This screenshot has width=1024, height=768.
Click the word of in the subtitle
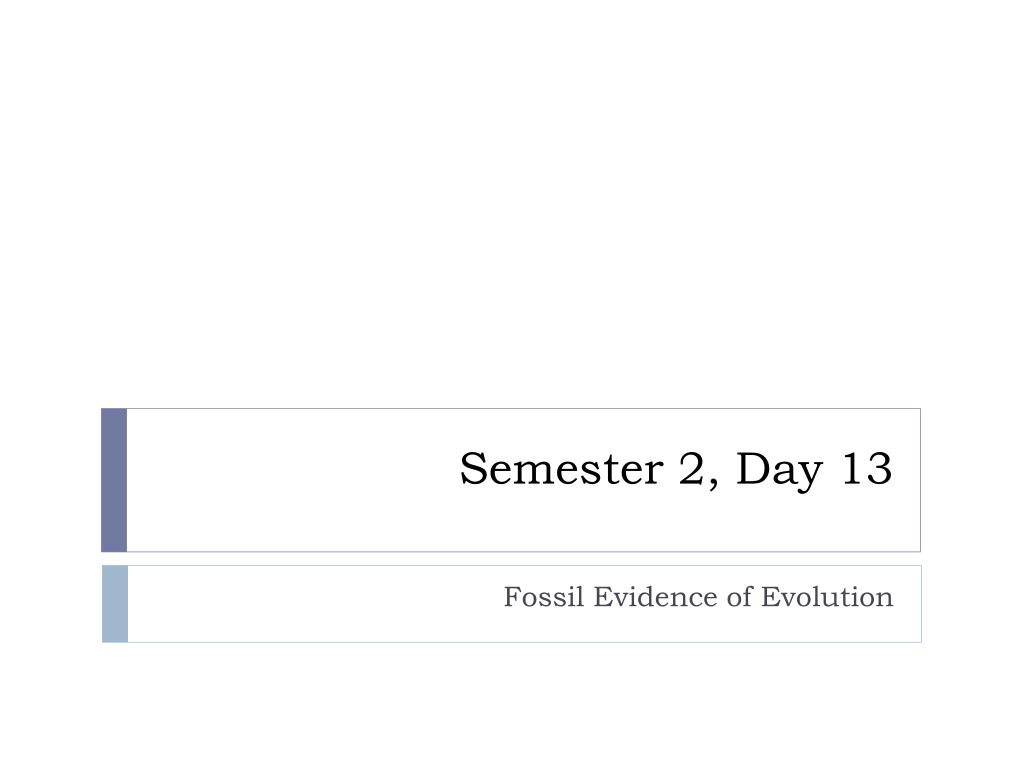739,597
